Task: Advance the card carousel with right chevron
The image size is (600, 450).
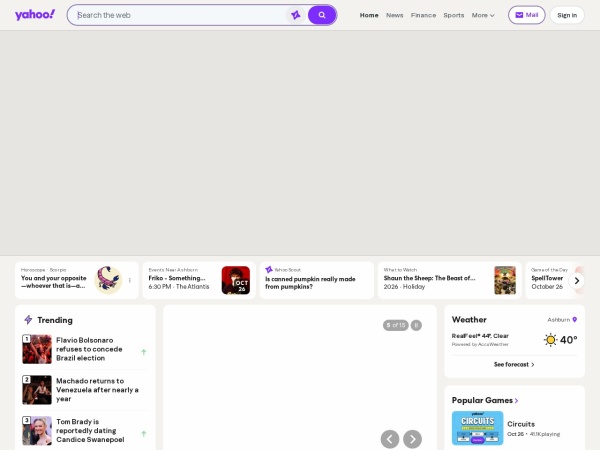Action: (577, 281)
